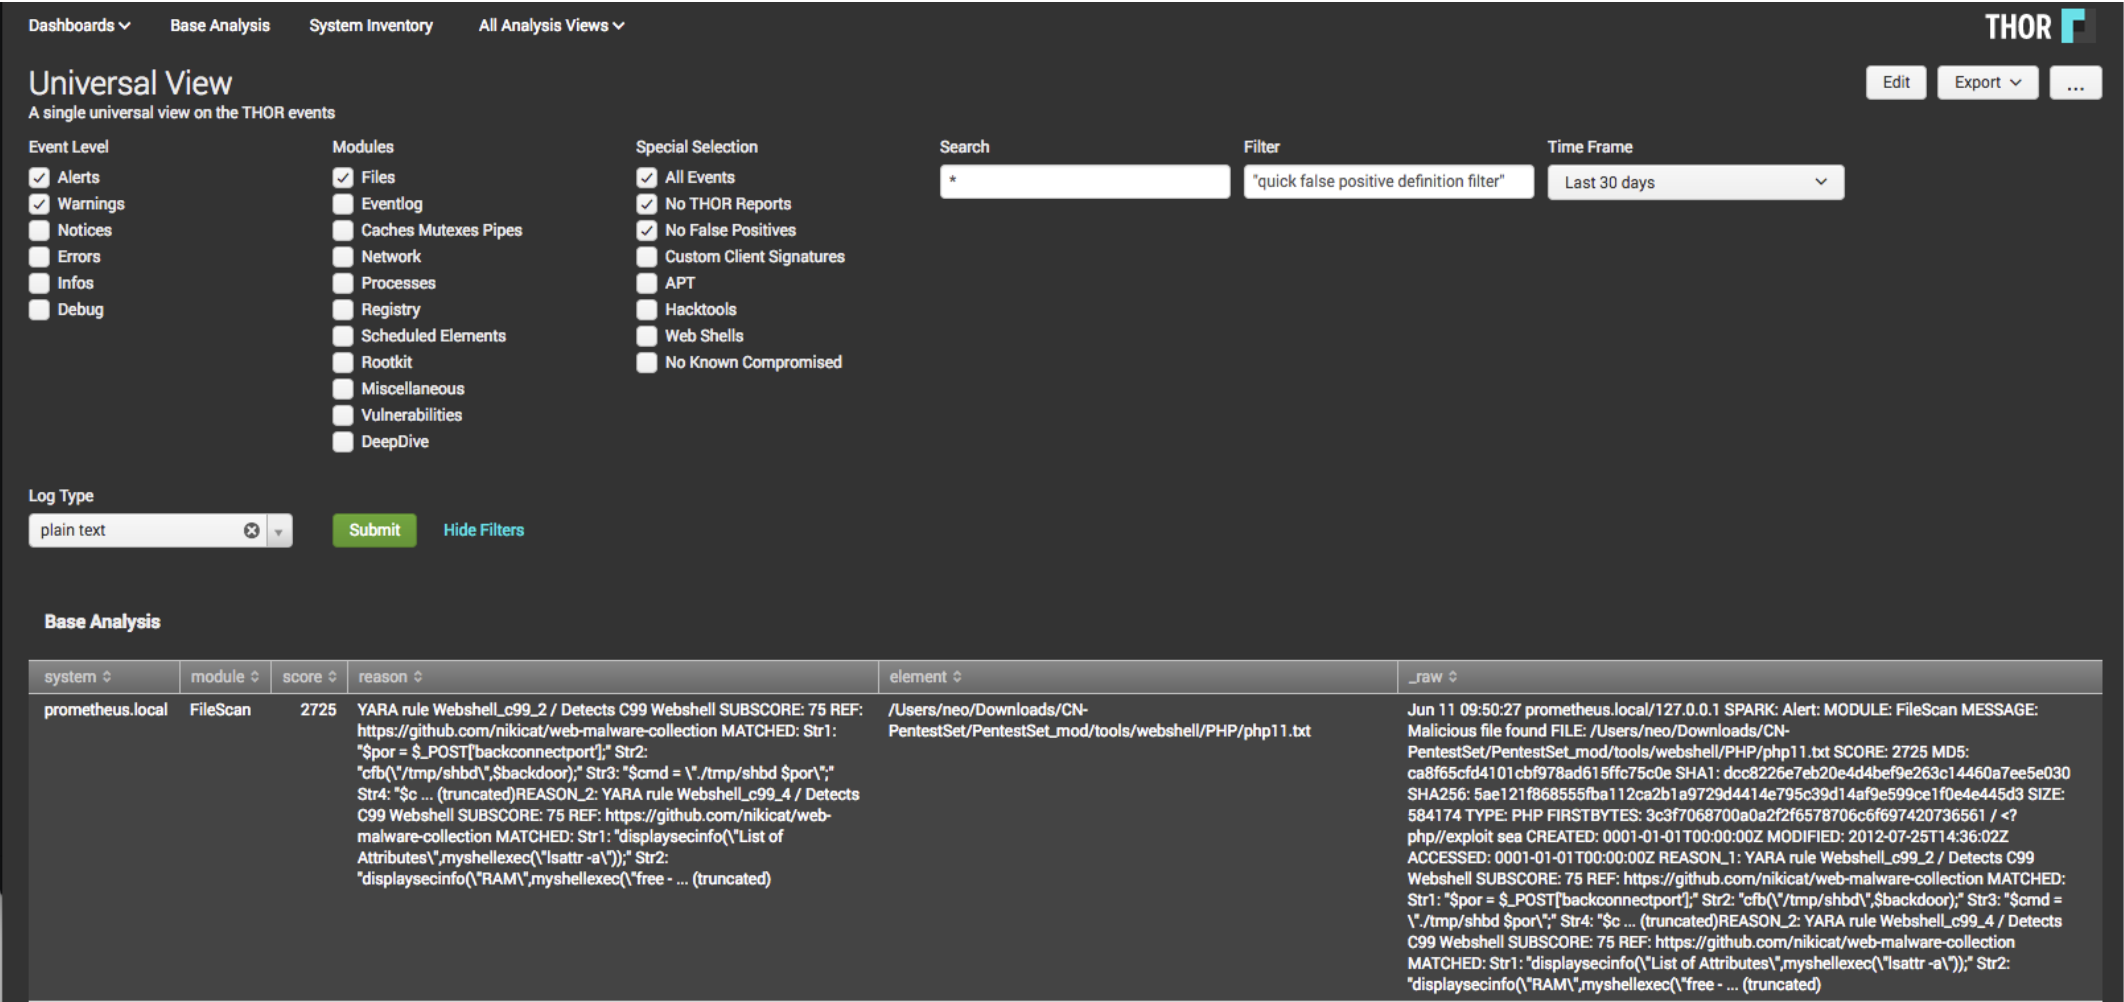Uncheck No False Positives selection
2124x1002 pixels.
(x=647, y=230)
